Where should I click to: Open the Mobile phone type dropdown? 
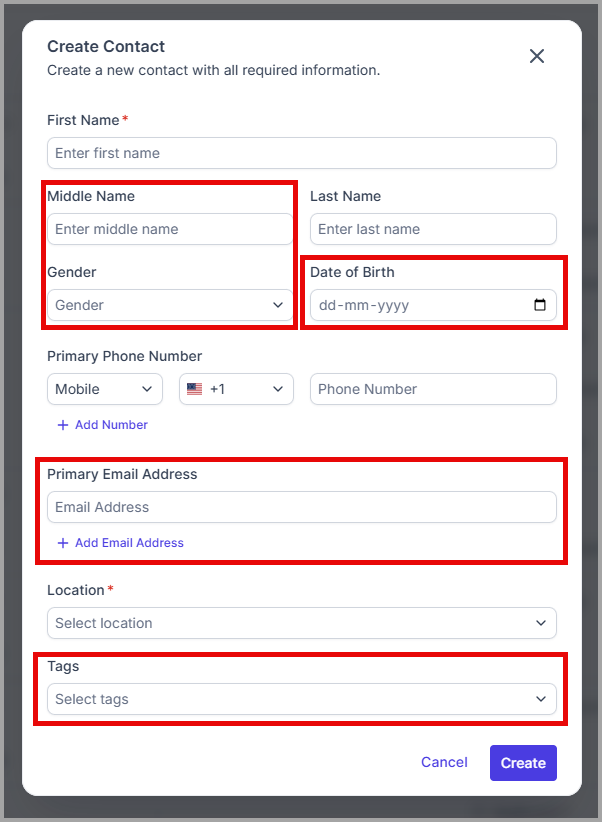pyautogui.click(x=105, y=389)
